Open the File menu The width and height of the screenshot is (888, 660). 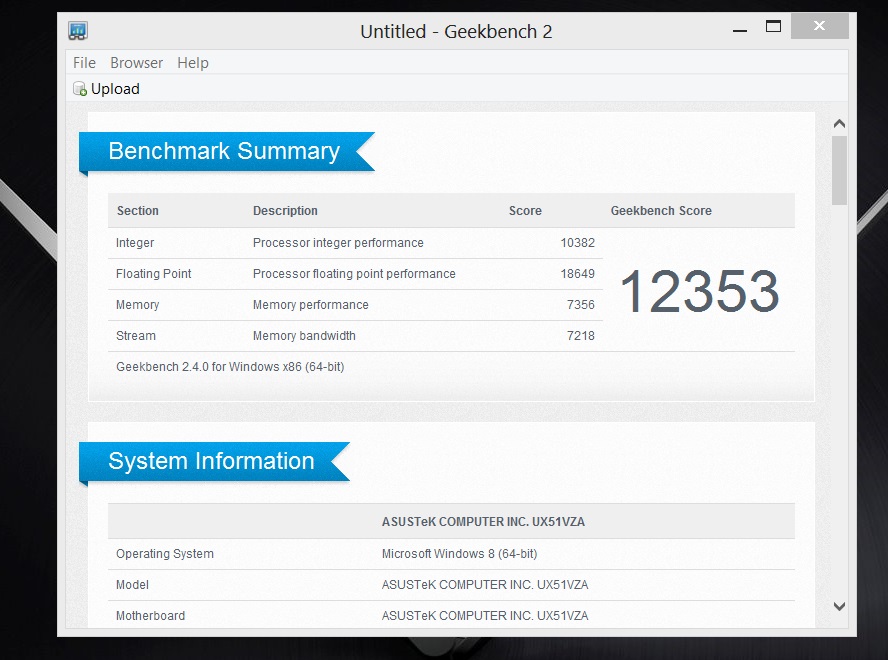point(84,63)
